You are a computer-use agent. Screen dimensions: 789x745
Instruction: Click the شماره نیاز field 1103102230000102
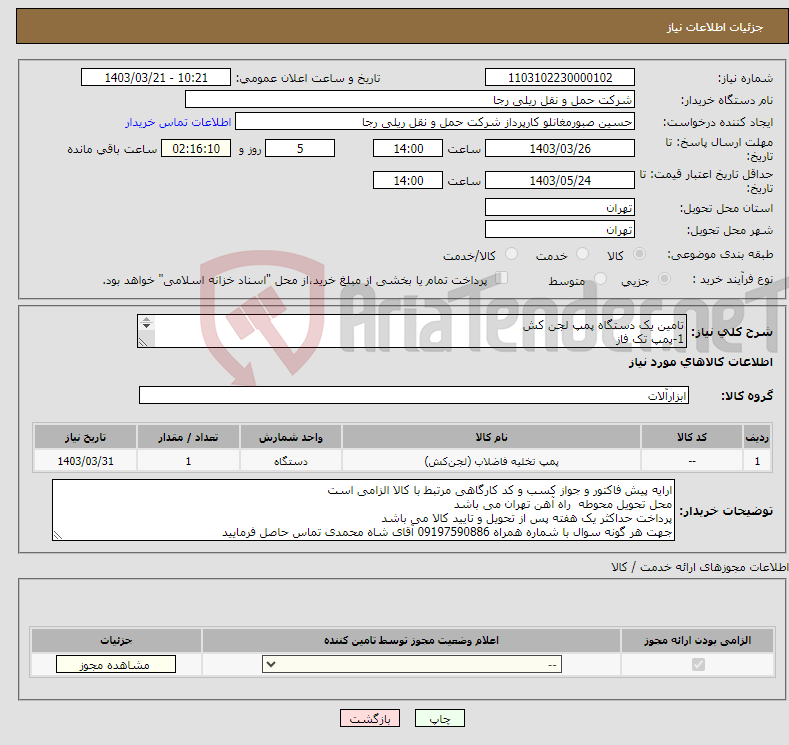560,77
